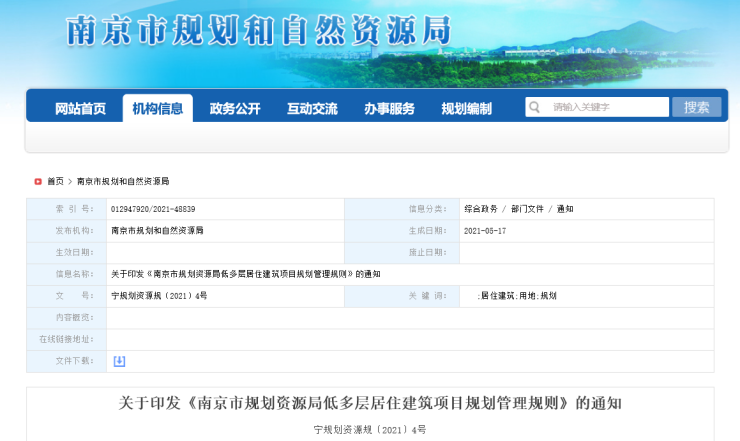Go to 政务公开 section

(x=235, y=109)
